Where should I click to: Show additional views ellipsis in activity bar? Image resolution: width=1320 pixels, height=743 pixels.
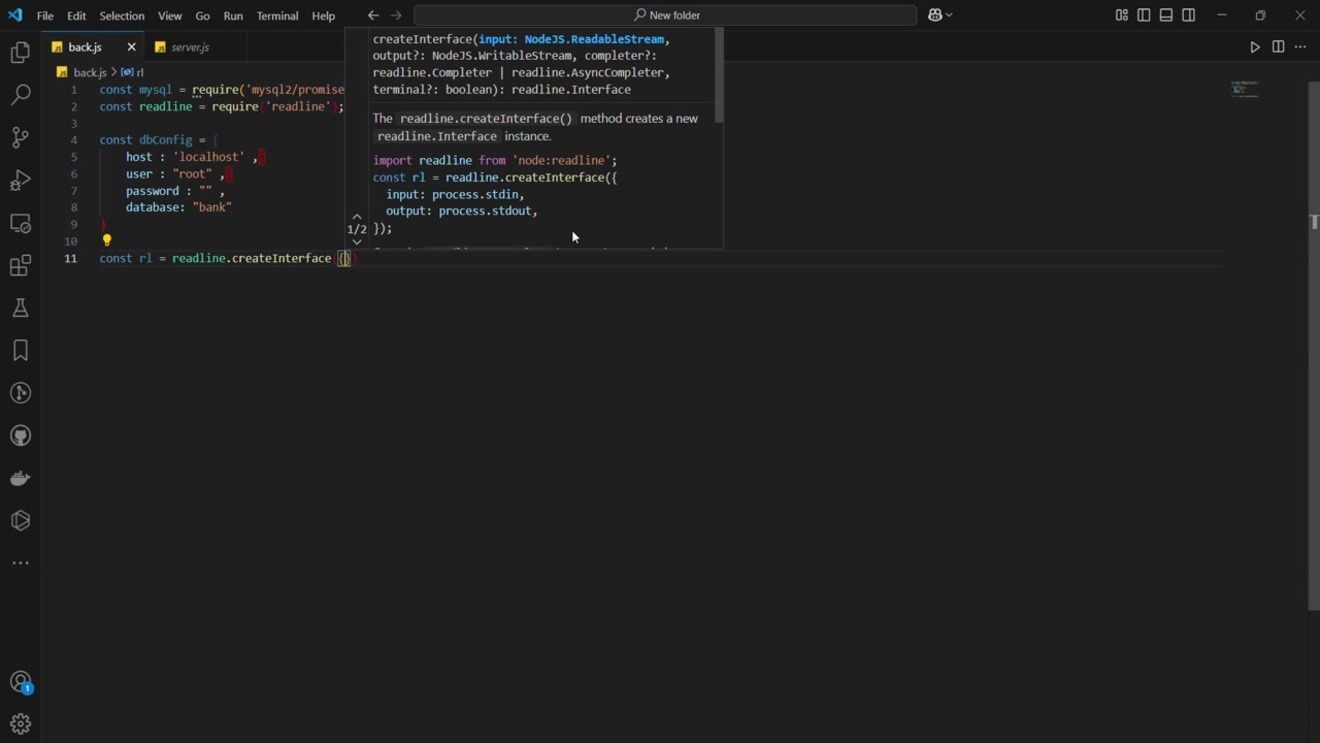pyautogui.click(x=20, y=563)
